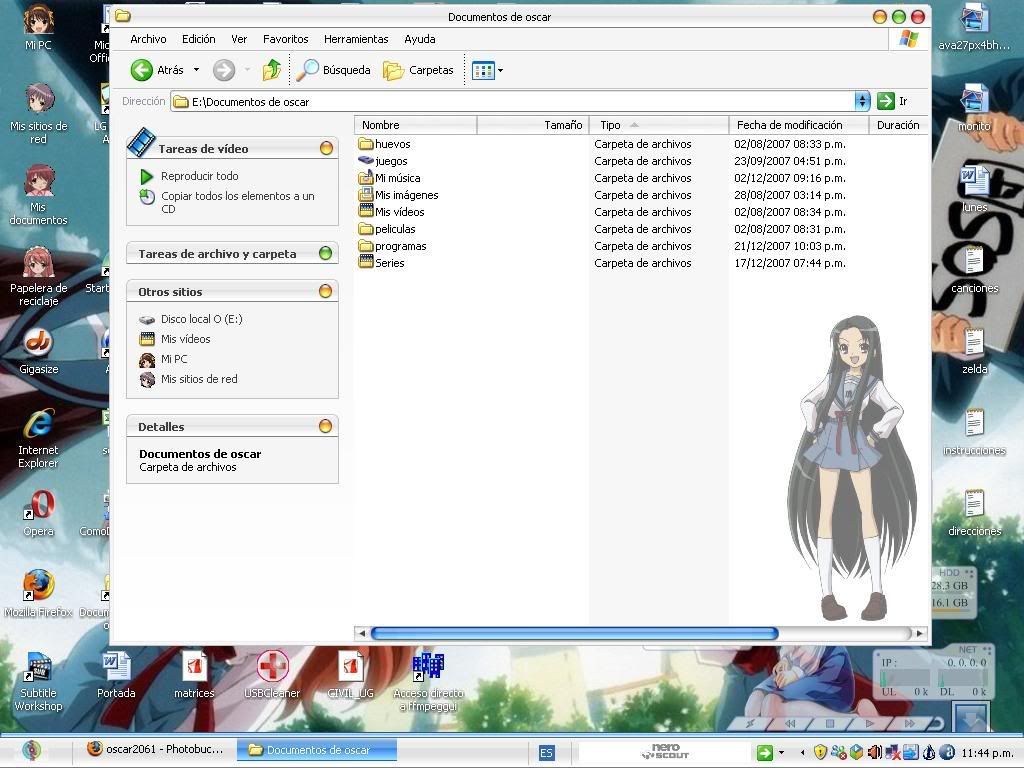Open the Herramientas menu
This screenshot has width=1024, height=768.
356,39
